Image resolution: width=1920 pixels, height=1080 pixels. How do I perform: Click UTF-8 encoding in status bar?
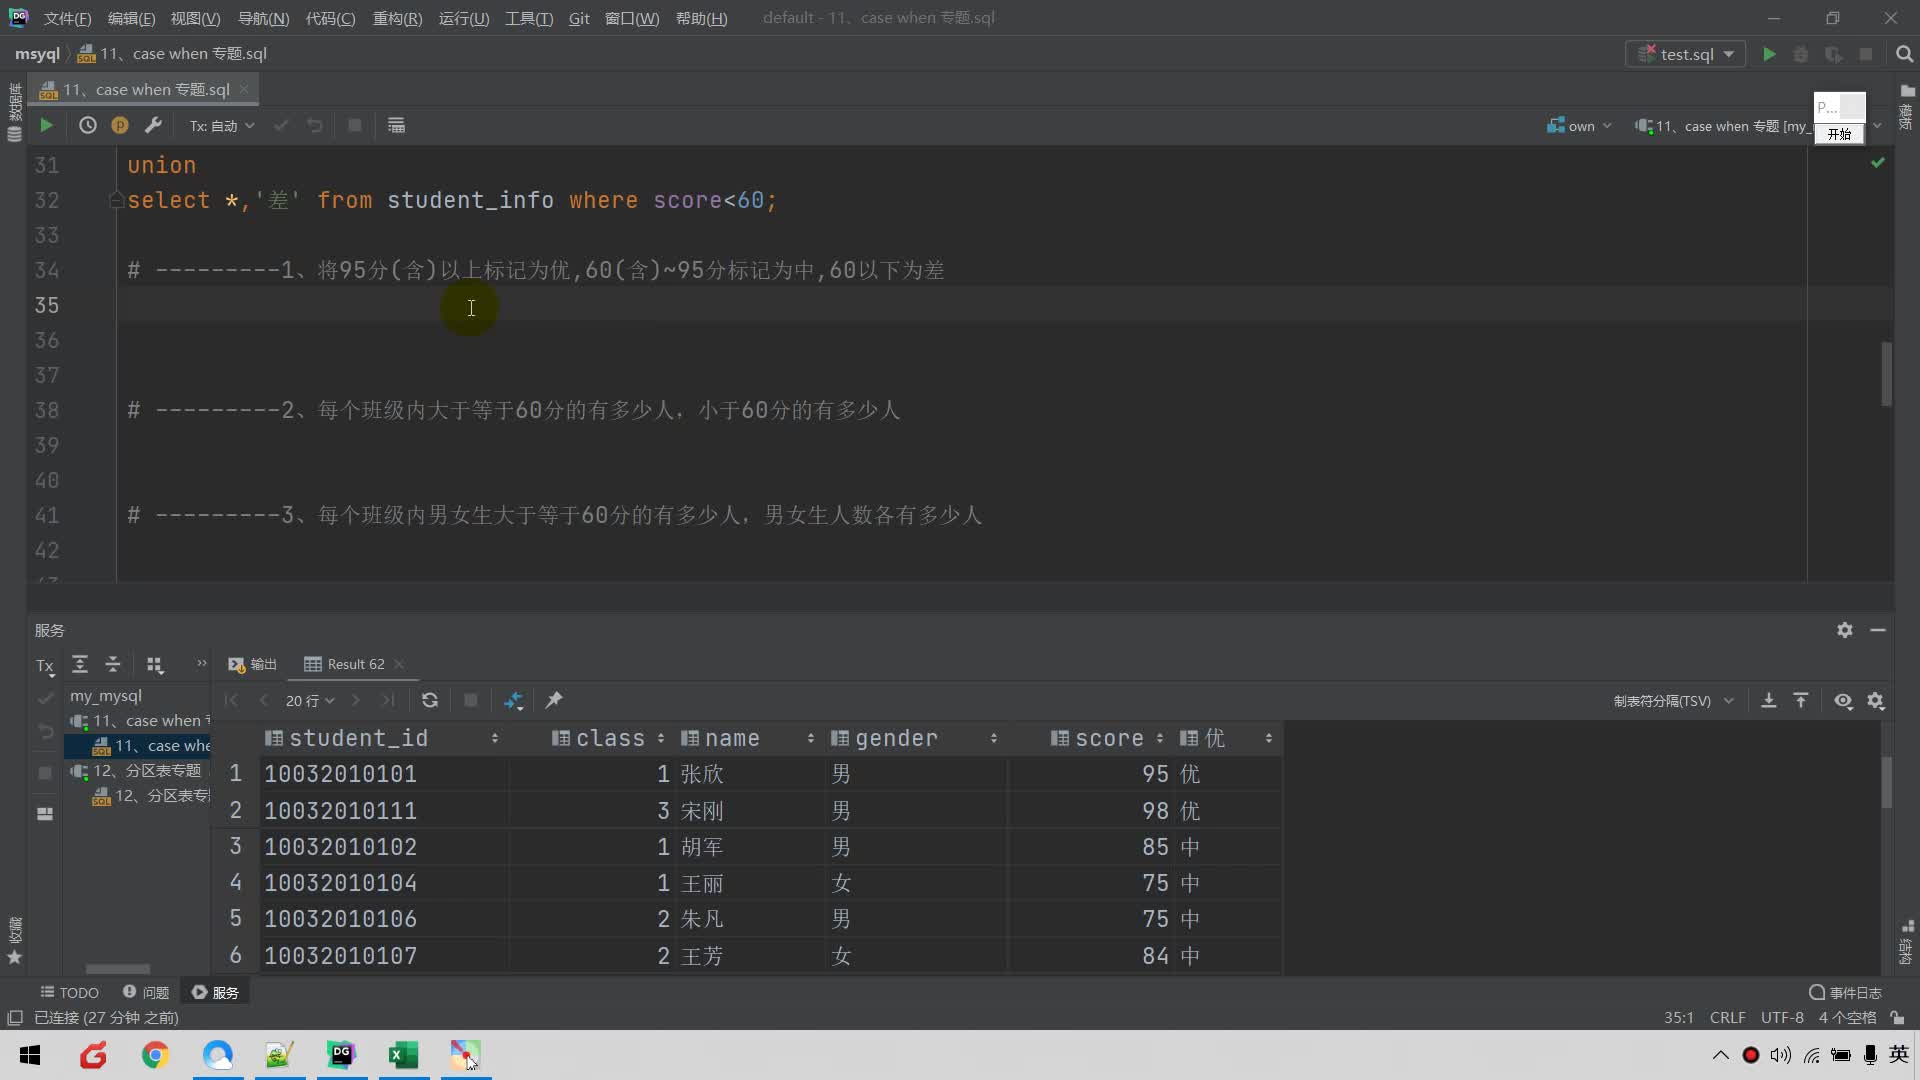coord(1782,1018)
